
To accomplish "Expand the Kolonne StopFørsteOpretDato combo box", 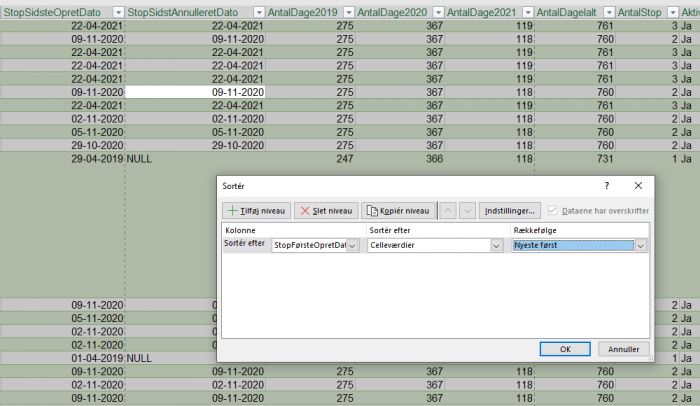I will [x=352, y=245].
